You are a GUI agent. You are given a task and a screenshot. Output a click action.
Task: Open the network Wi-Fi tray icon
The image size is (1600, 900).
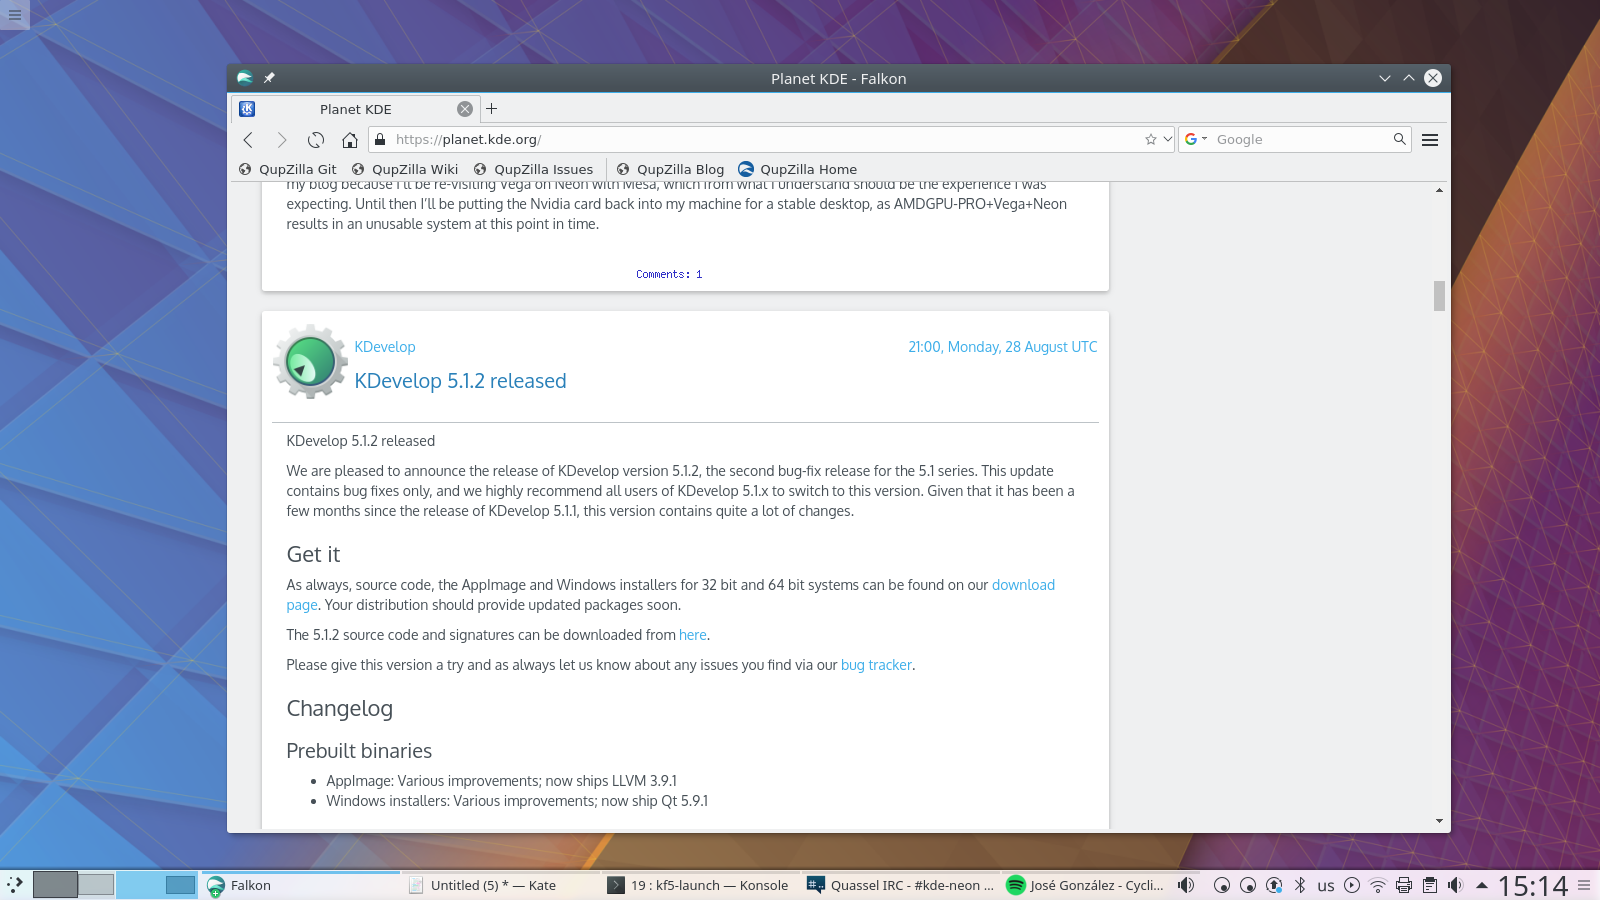[1378, 885]
